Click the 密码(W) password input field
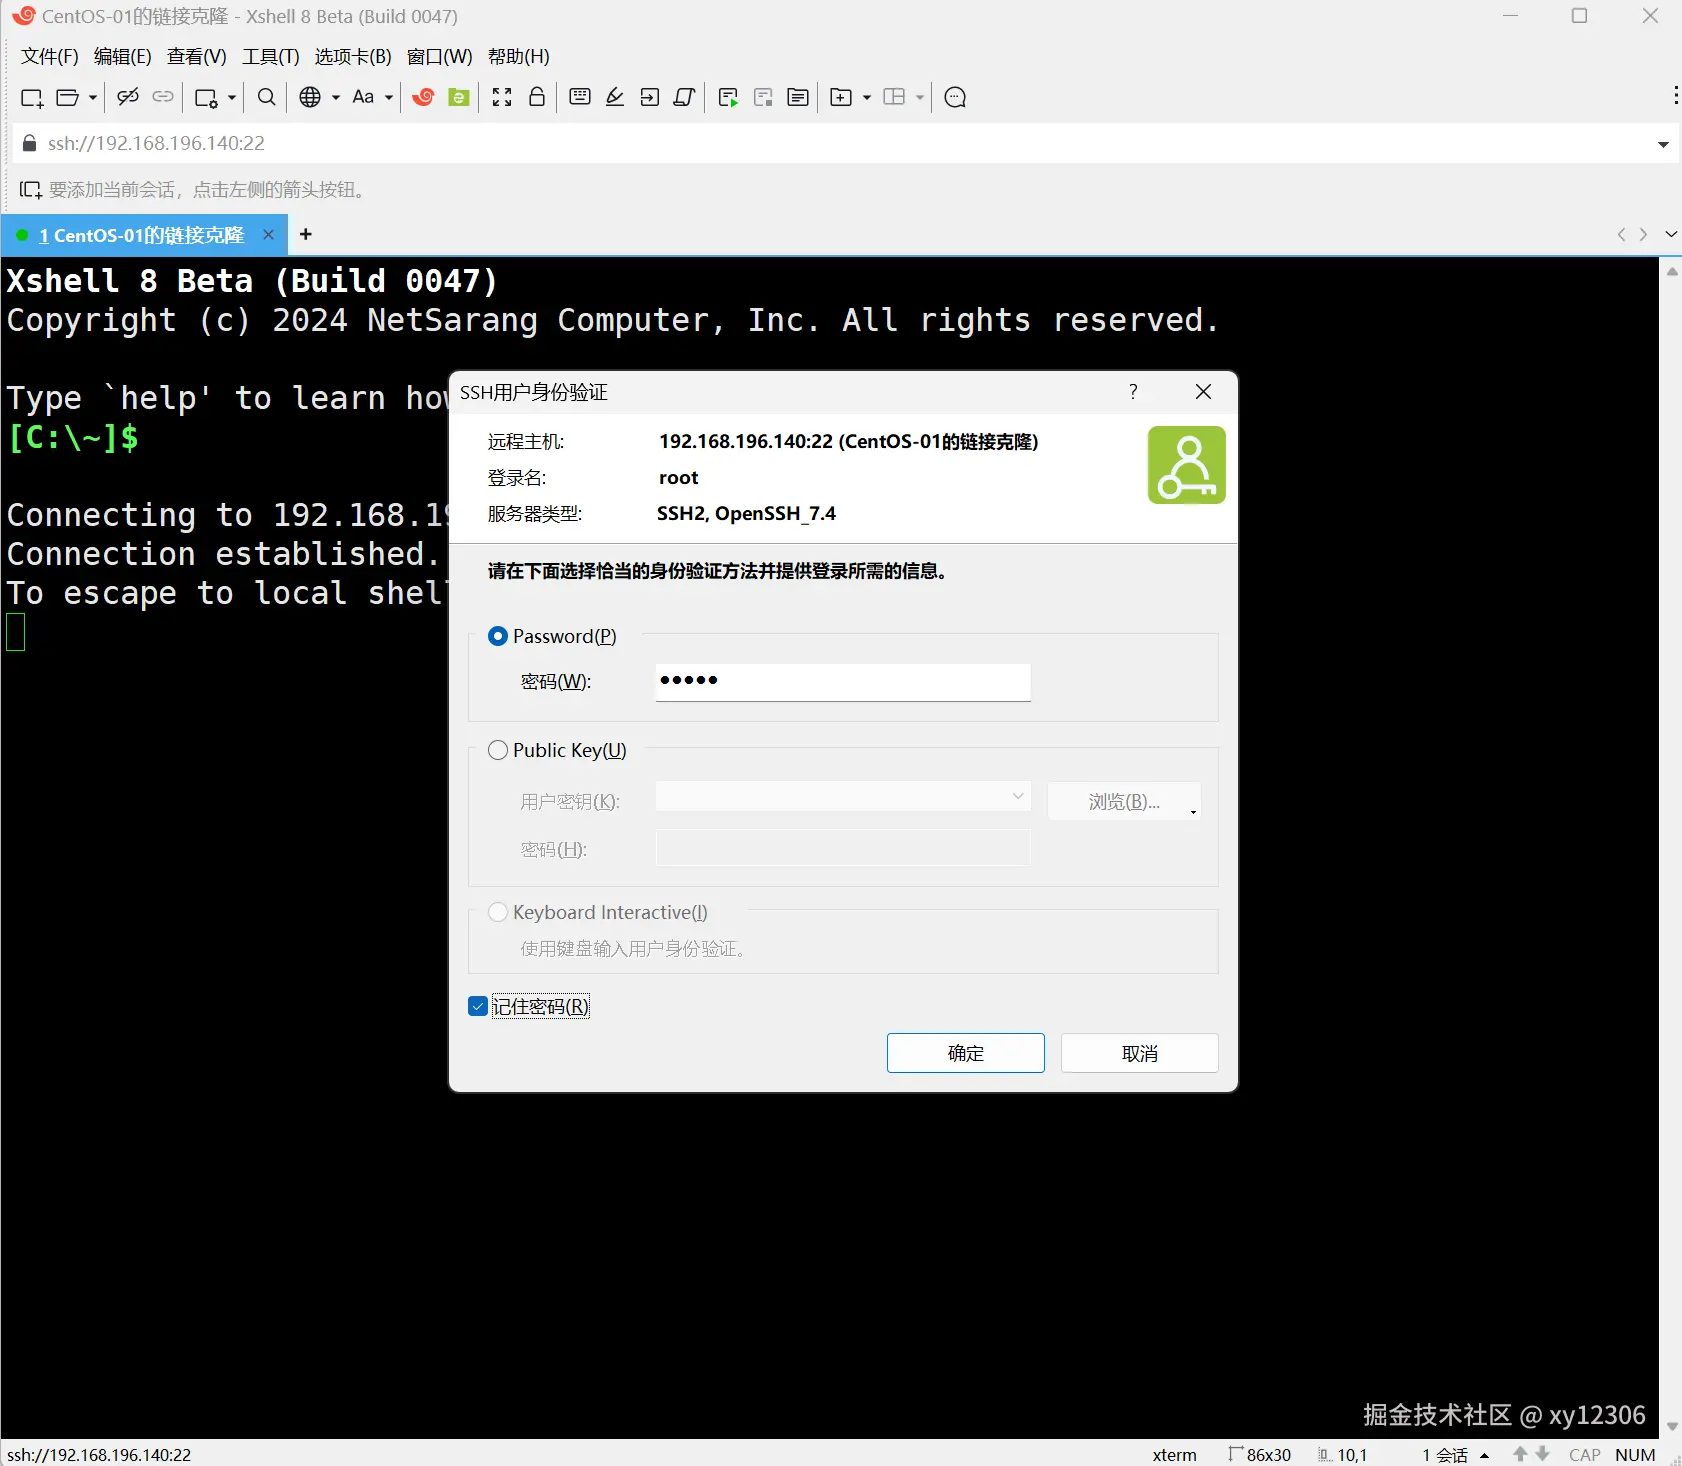 click(843, 682)
